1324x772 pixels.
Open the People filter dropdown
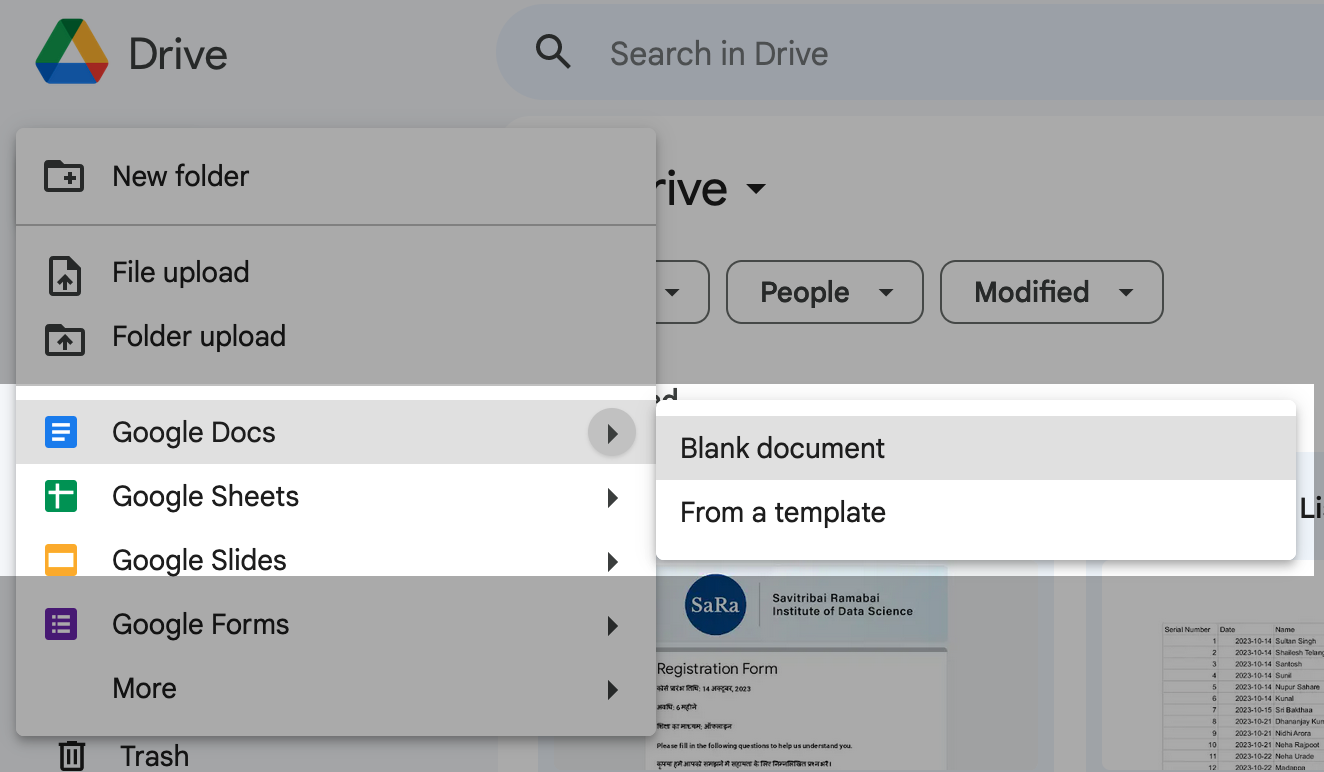824,292
